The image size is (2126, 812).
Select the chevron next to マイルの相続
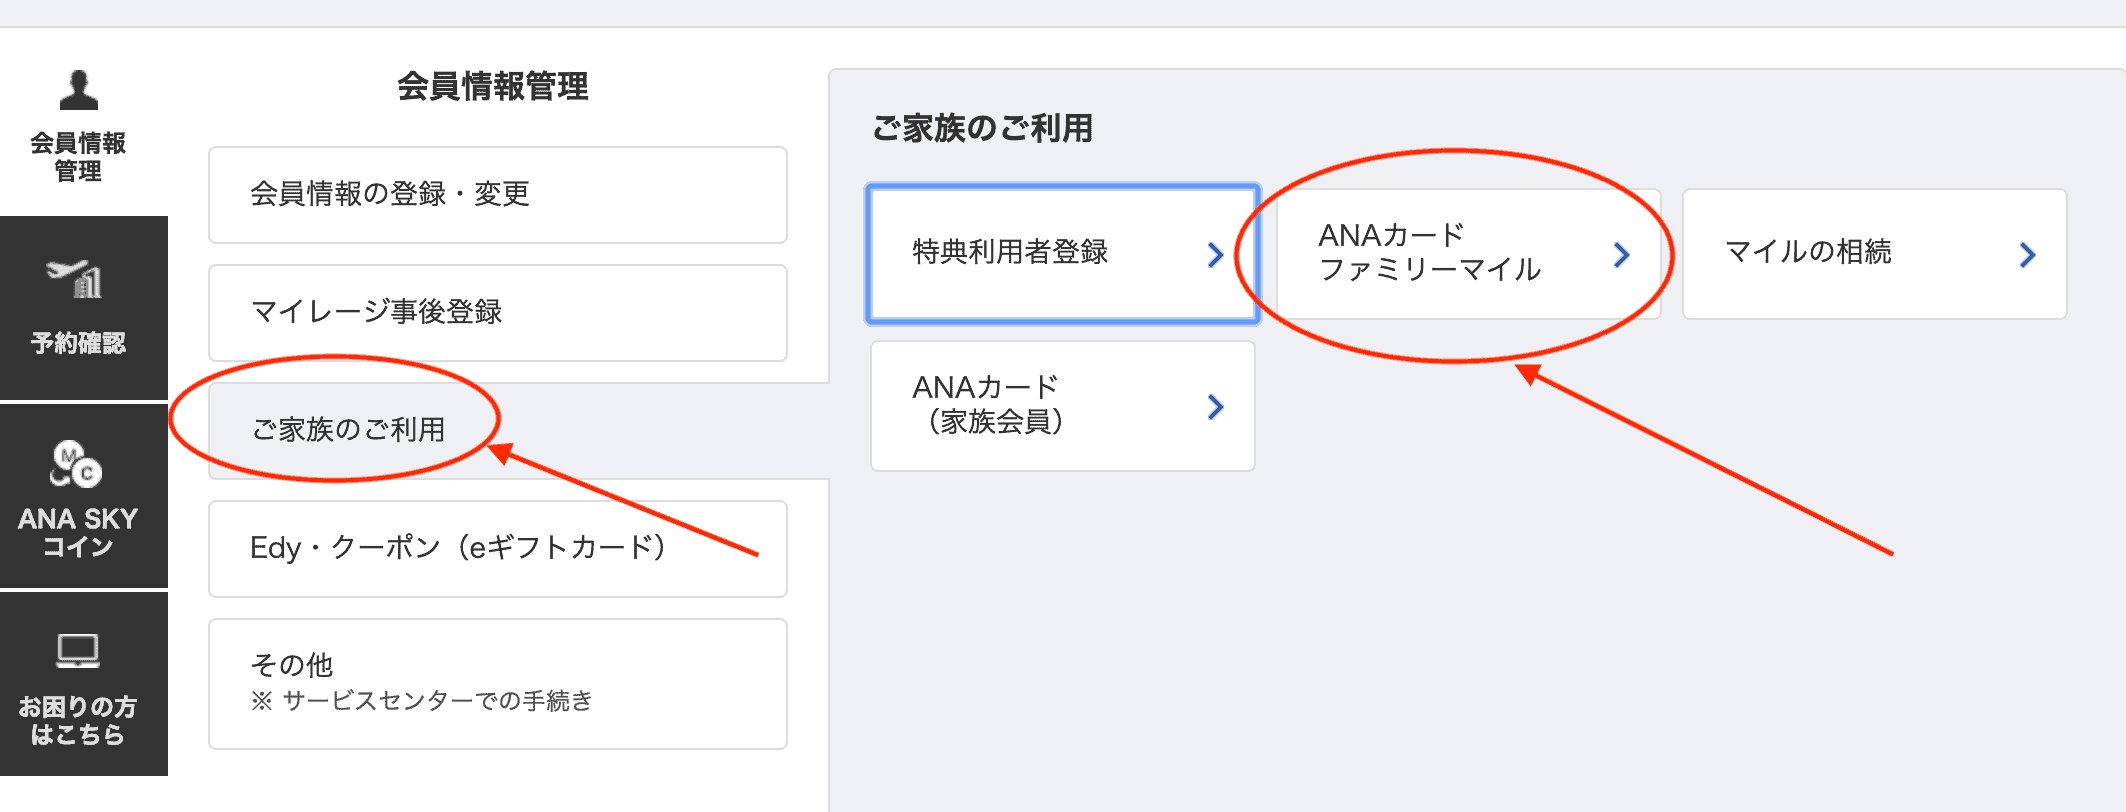point(2026,254)
